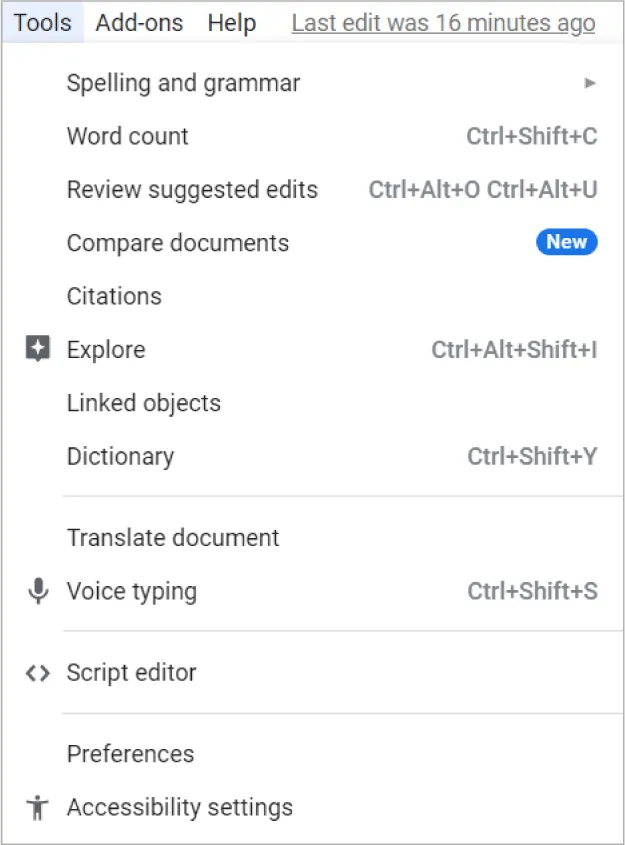Select Translate document
This screenshot has height=845, width=625.
click(172, 537)
